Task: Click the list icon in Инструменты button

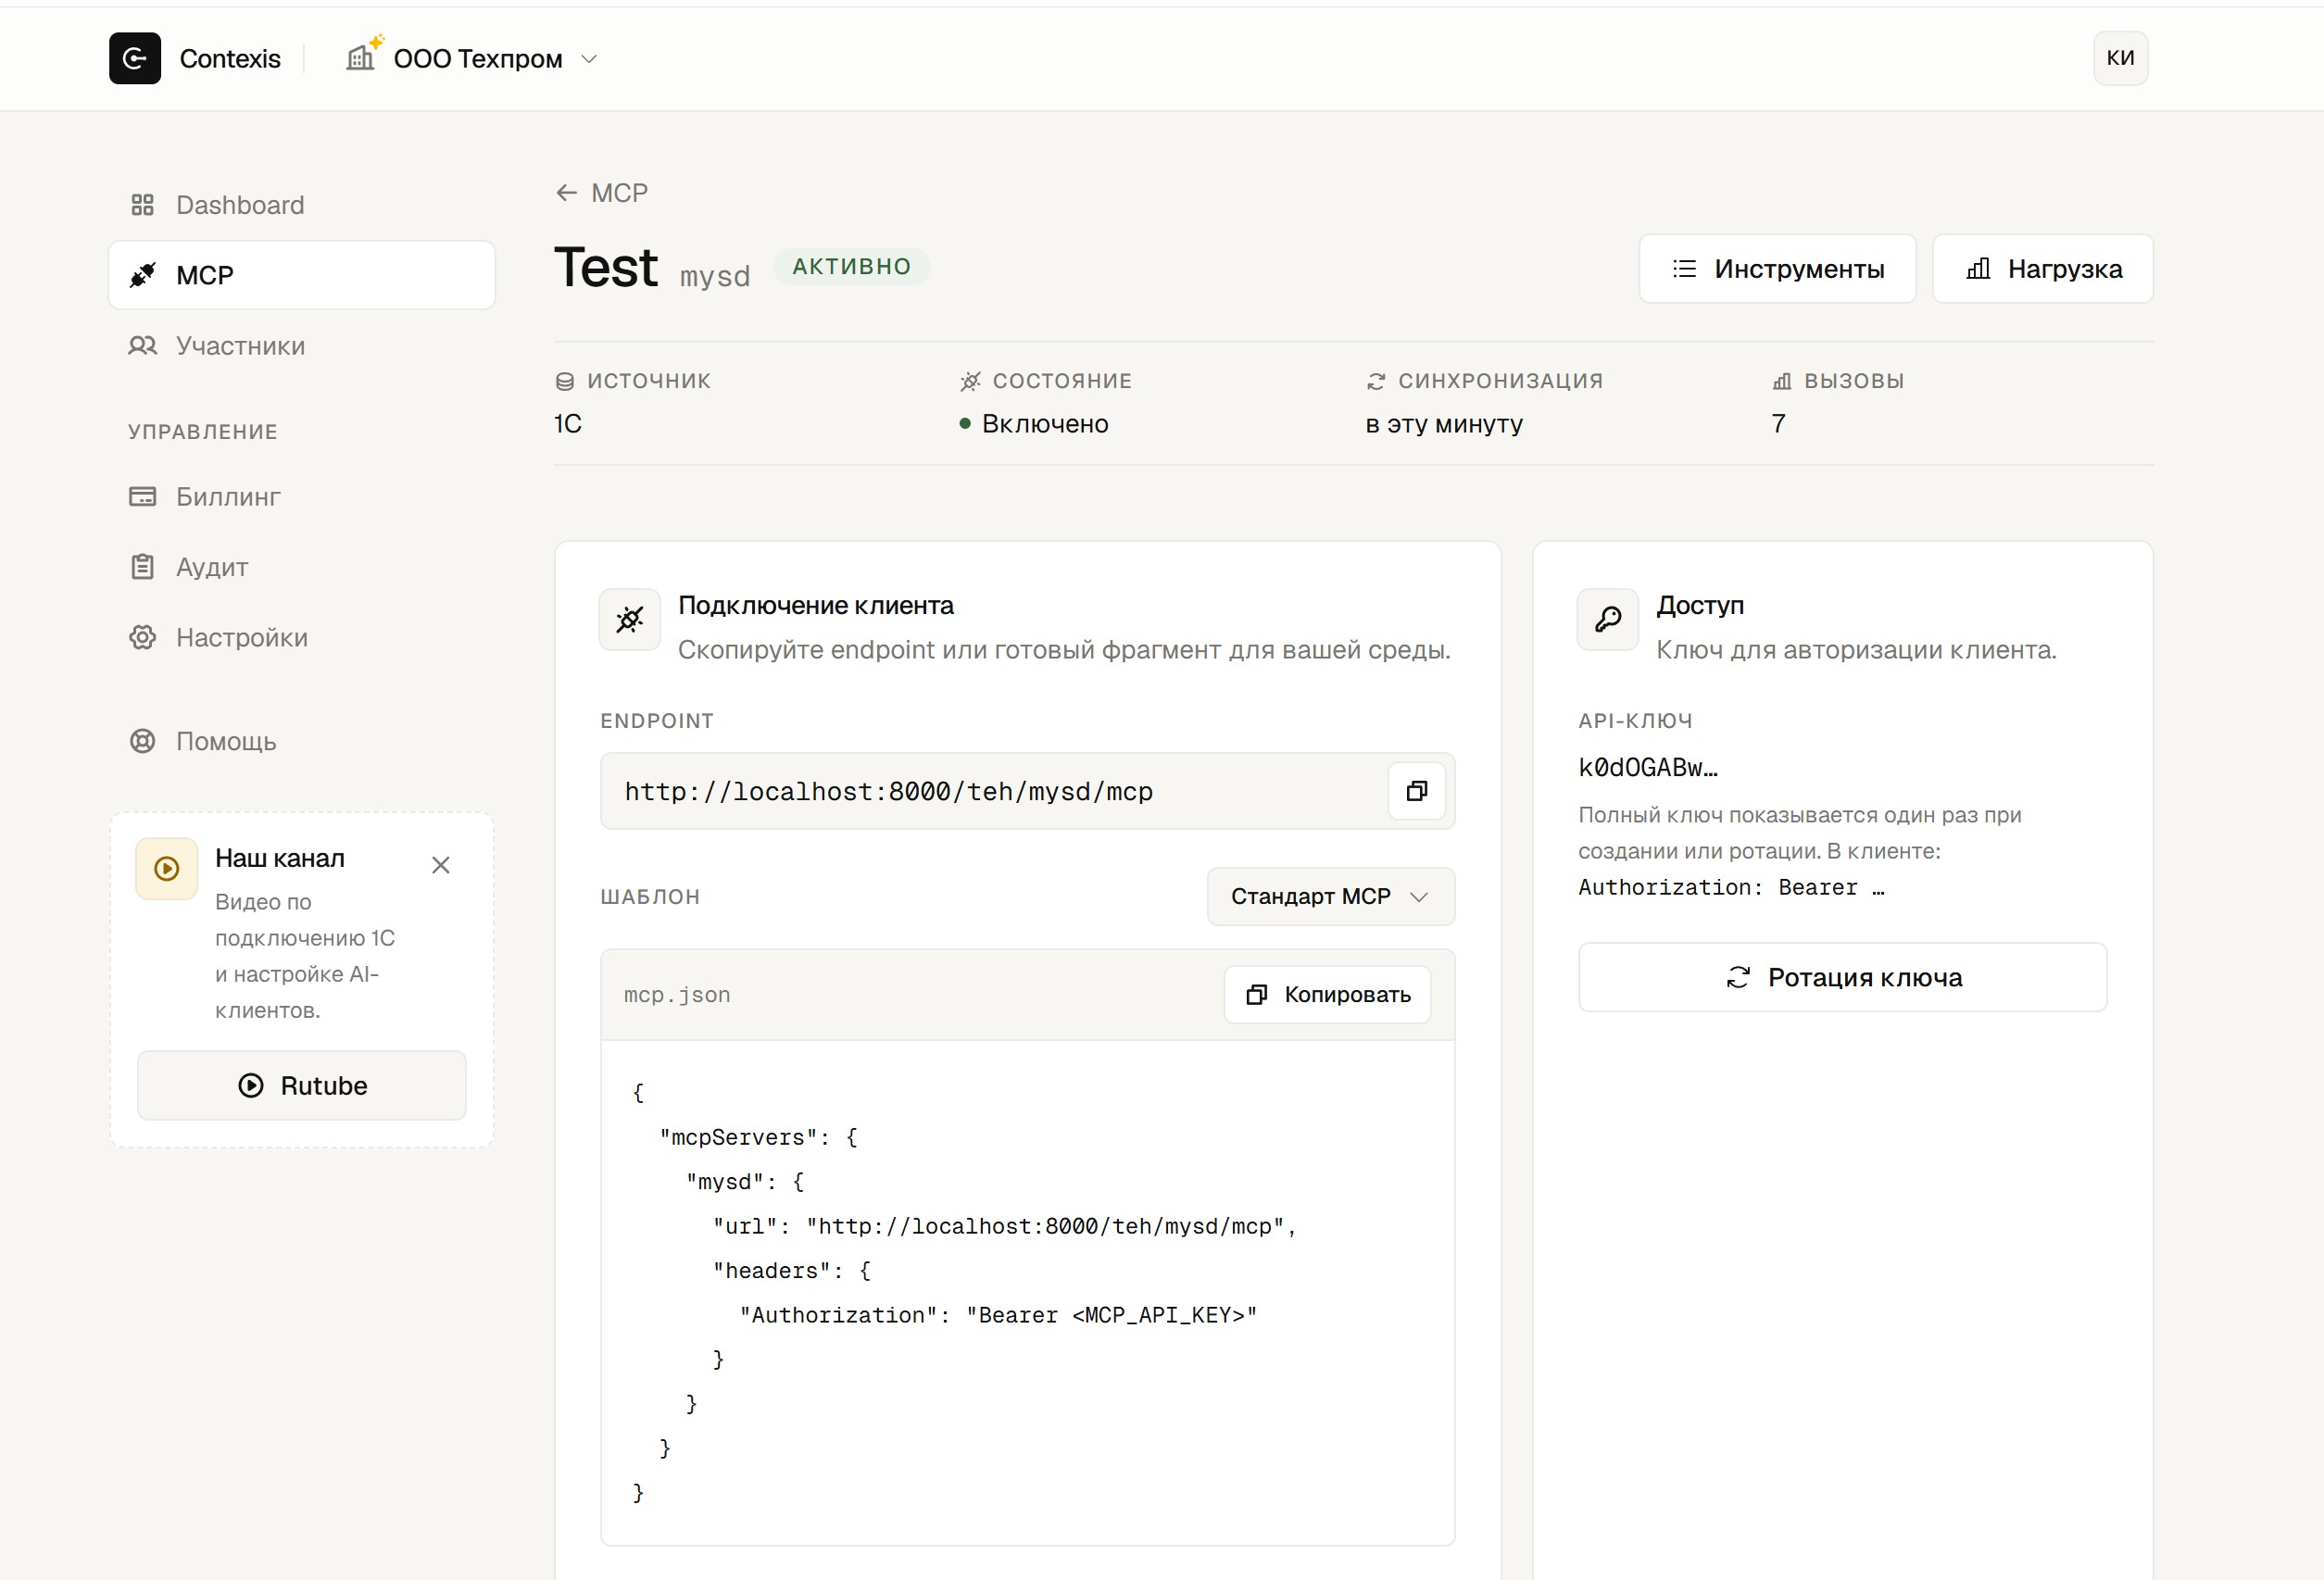Action: click(1685, 269)
